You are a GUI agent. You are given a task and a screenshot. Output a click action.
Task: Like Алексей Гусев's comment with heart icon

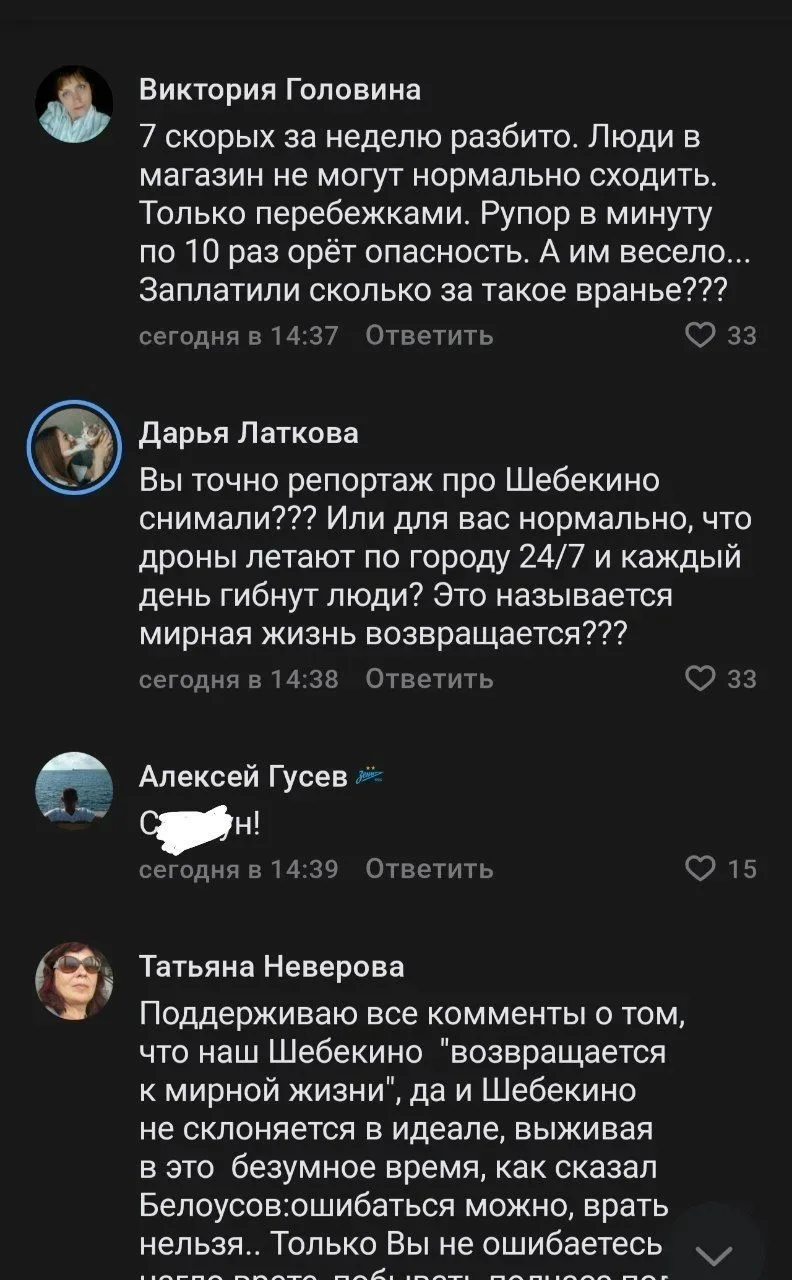click(x=702, y=869)
